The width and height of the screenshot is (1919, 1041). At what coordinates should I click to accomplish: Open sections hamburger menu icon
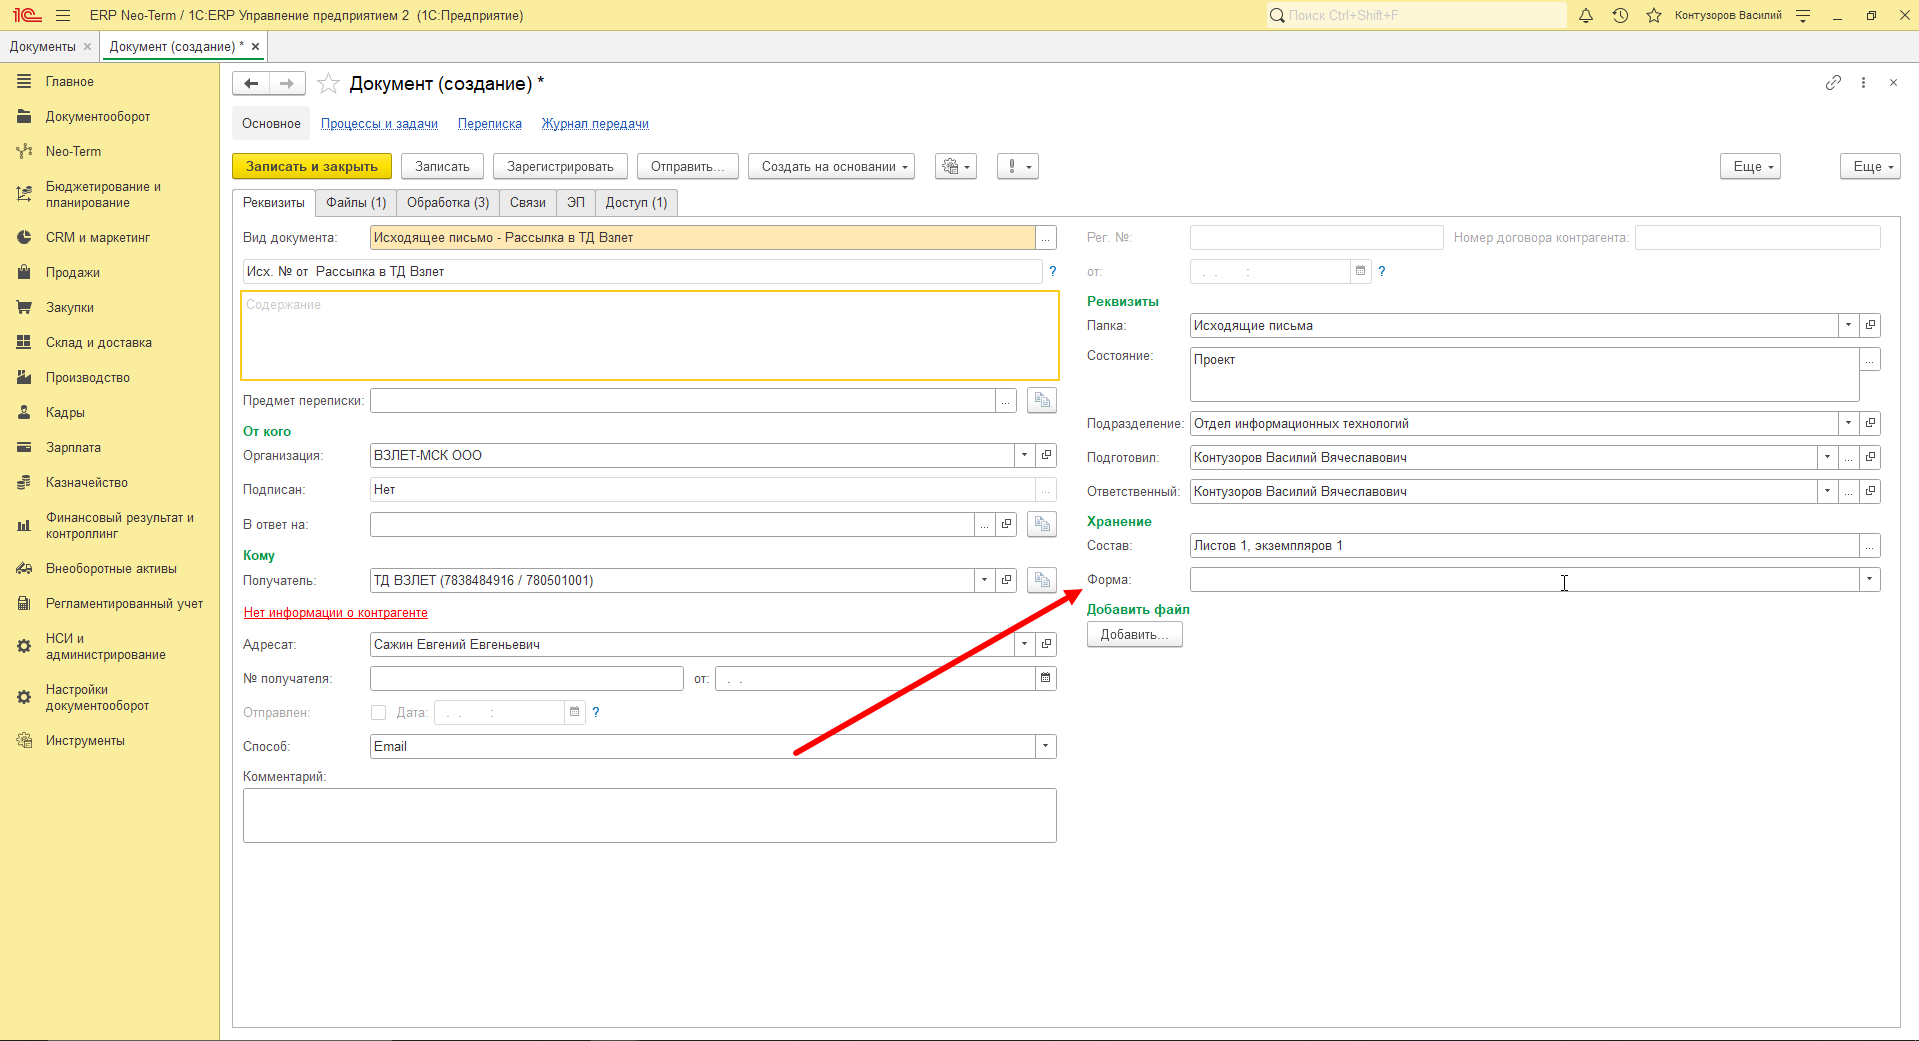tap(63, 16)
